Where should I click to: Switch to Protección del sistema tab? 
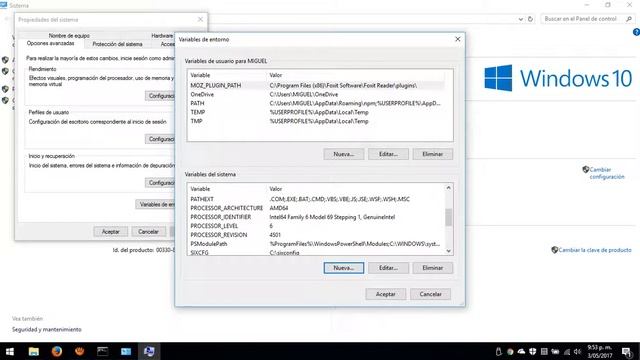coord(117,44)
